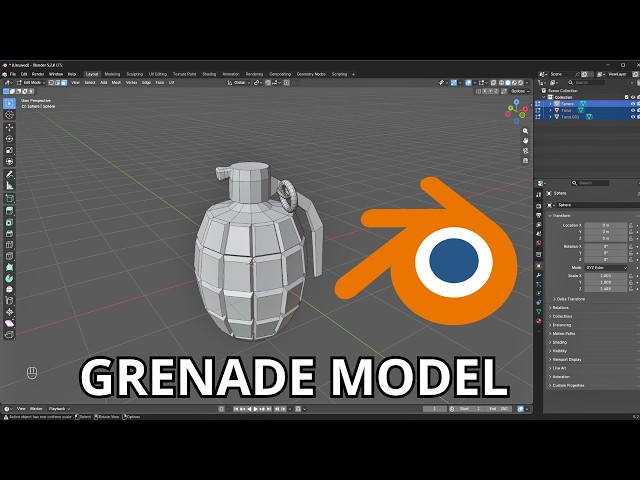Select the Rip Region tool
Image resolution: width=640 pixels, height=480 pixels.
tap(9, 335)
